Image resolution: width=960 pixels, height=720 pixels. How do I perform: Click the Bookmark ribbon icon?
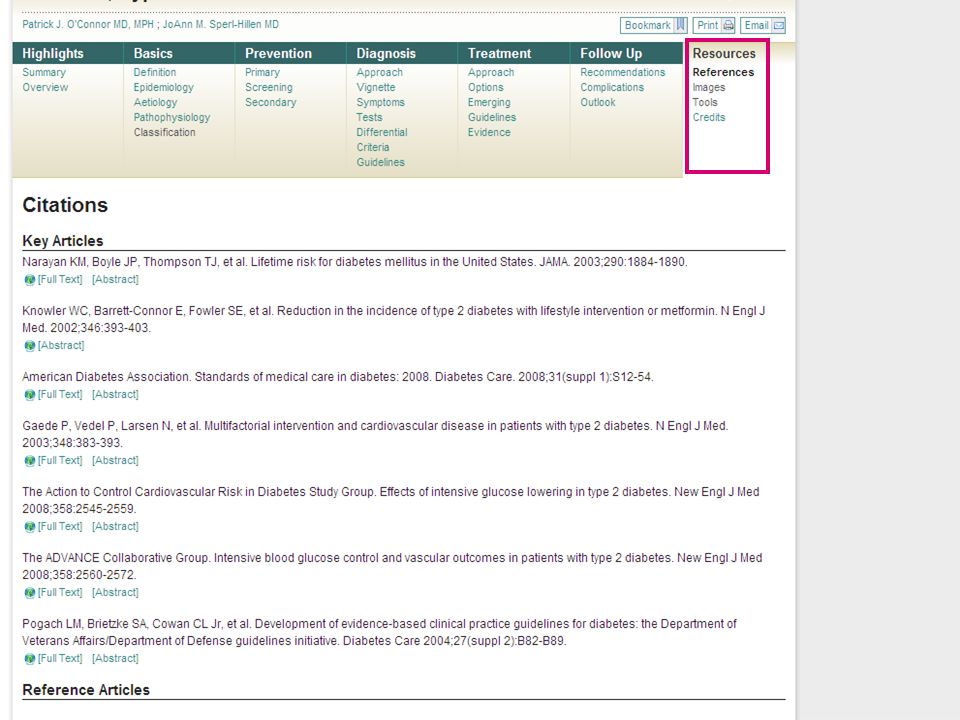click(x=680, y=25)
